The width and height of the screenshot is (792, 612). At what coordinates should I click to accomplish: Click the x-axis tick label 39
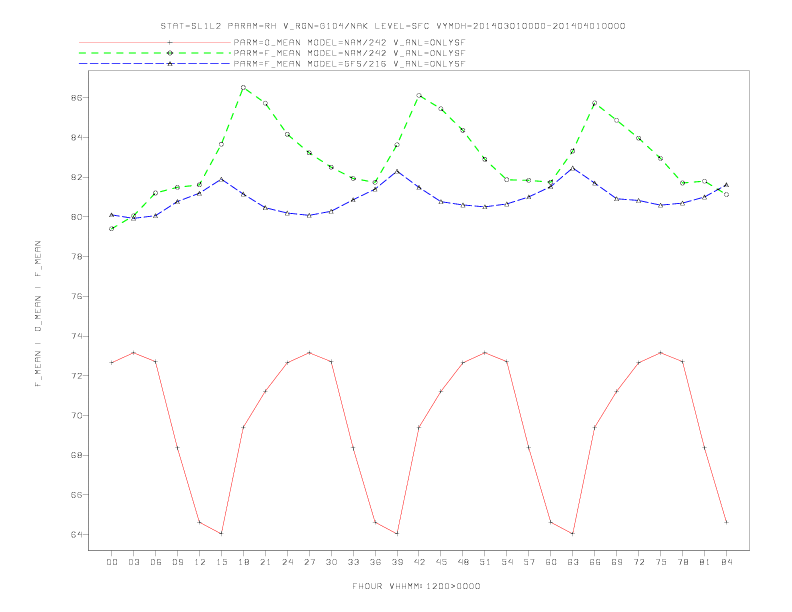(397, 562)
